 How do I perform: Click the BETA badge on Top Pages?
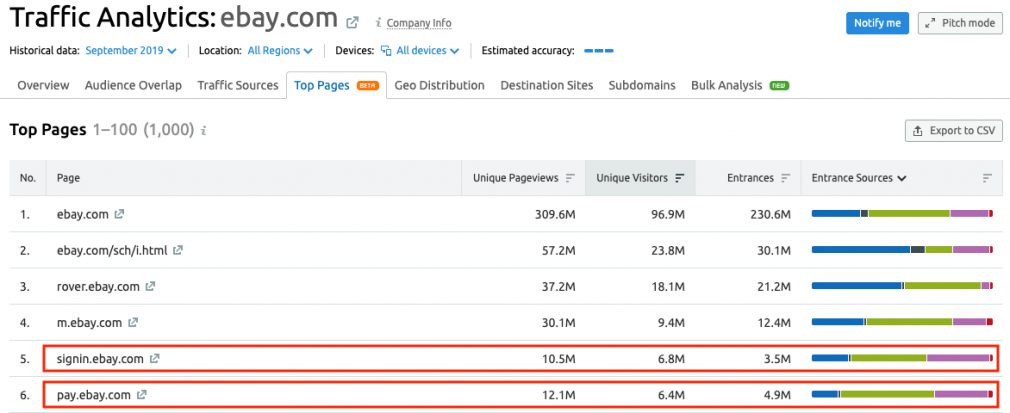tap(368, 86)
